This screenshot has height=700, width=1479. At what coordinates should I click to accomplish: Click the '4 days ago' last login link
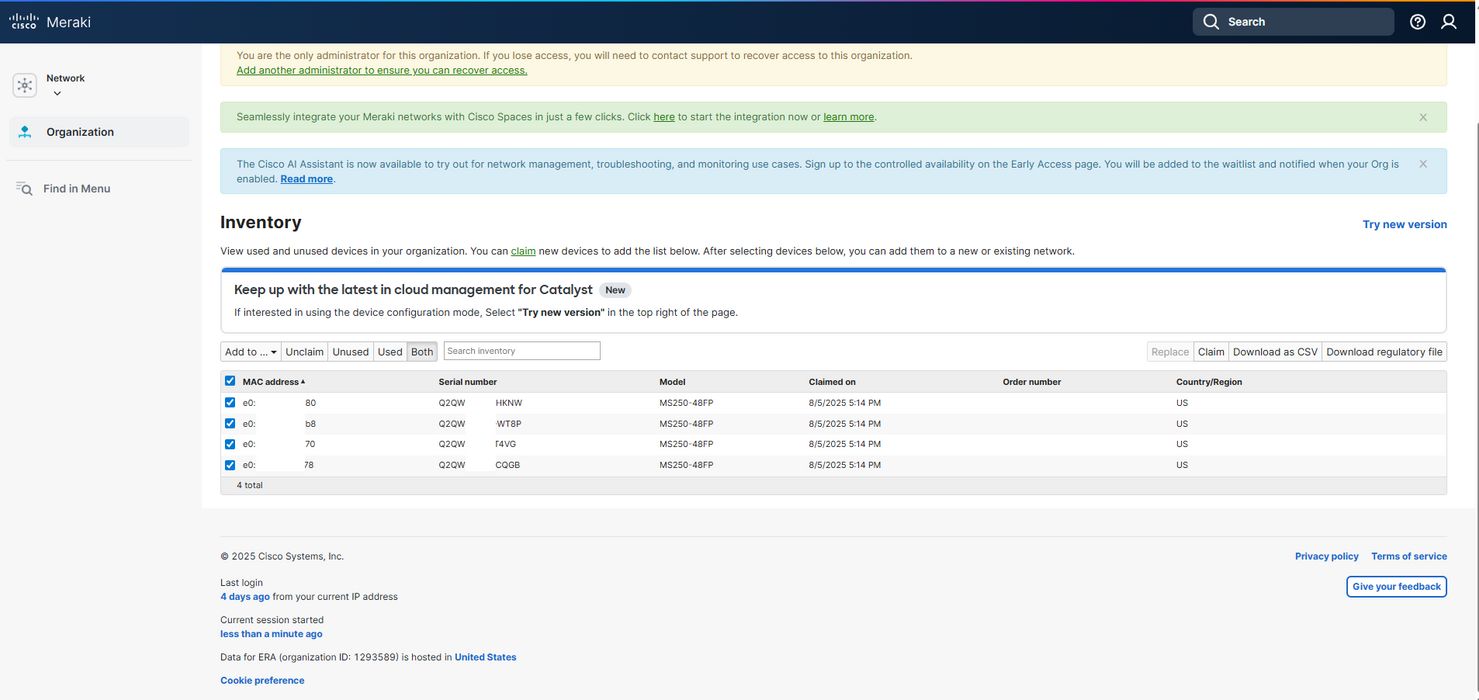245,597
